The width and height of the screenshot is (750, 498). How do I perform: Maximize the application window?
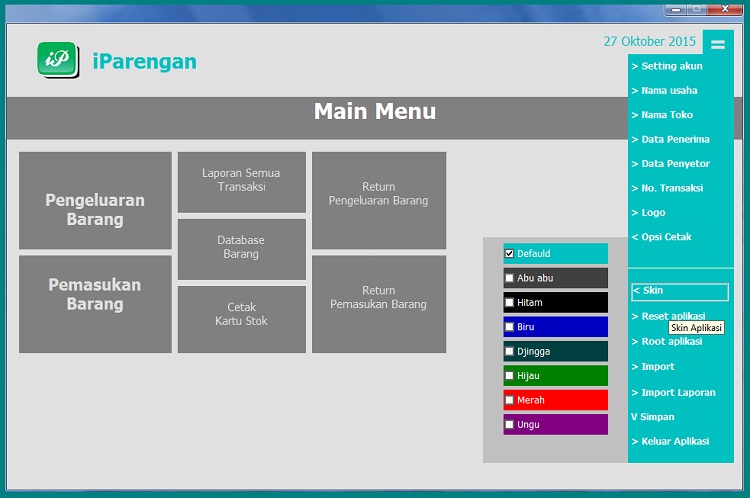[x=696, y=9]
